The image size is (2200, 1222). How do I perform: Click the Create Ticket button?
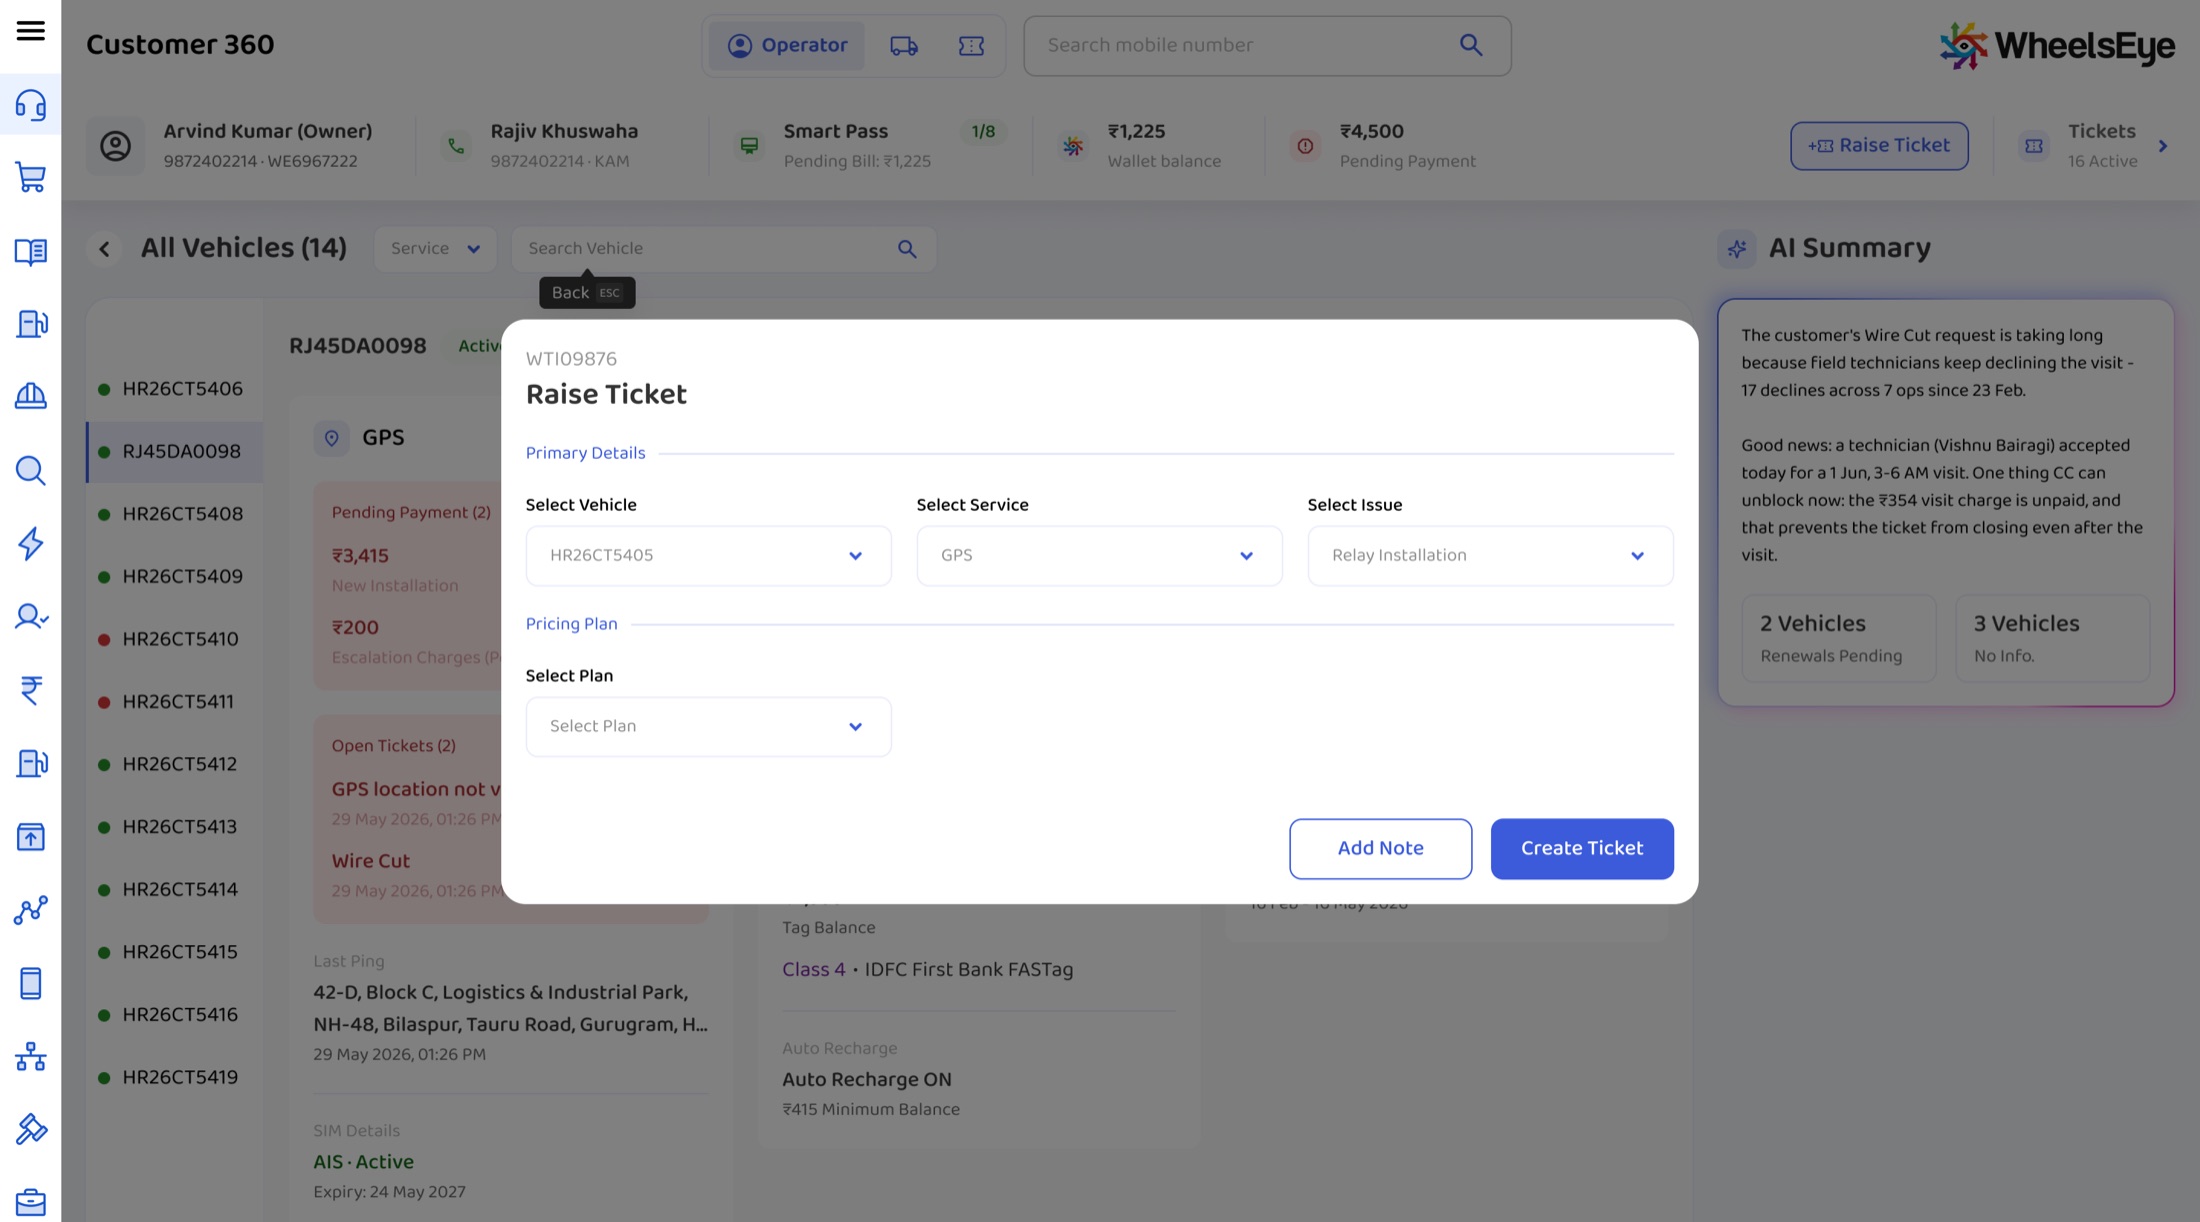pyautogui.click(x=1582, y=849)
